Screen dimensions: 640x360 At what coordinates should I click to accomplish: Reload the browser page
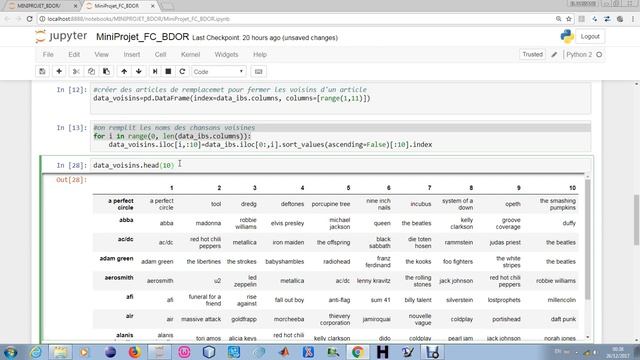pos(29,19)
